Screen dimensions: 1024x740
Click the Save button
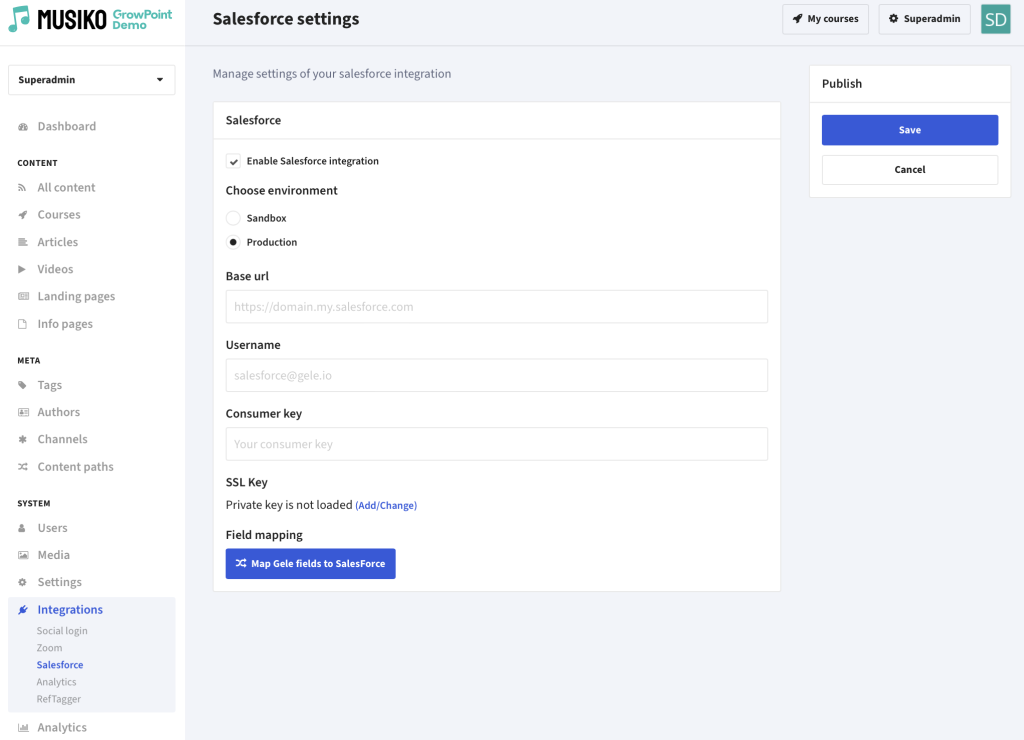pyautogui.click(x=910, y=130)
